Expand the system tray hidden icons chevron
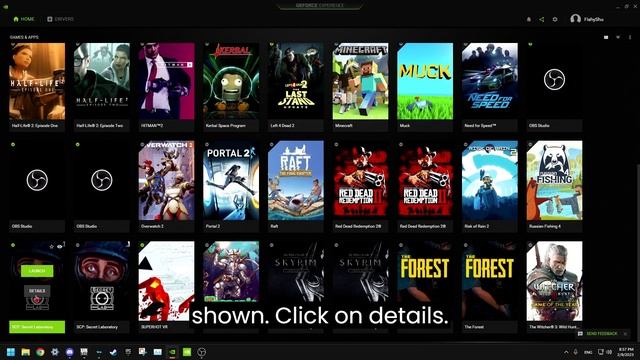 click(566, 352)
